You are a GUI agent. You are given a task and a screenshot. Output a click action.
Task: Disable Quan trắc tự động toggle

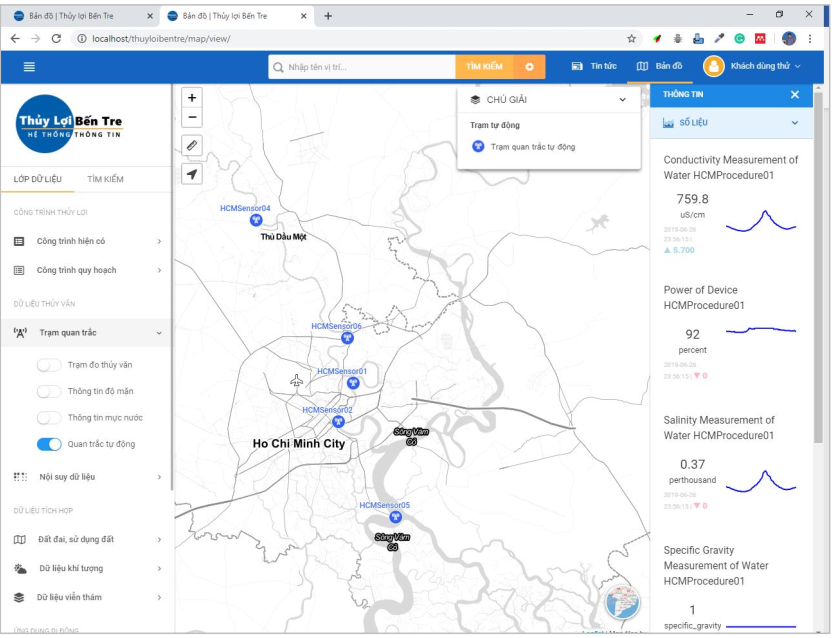click(50, 444)
